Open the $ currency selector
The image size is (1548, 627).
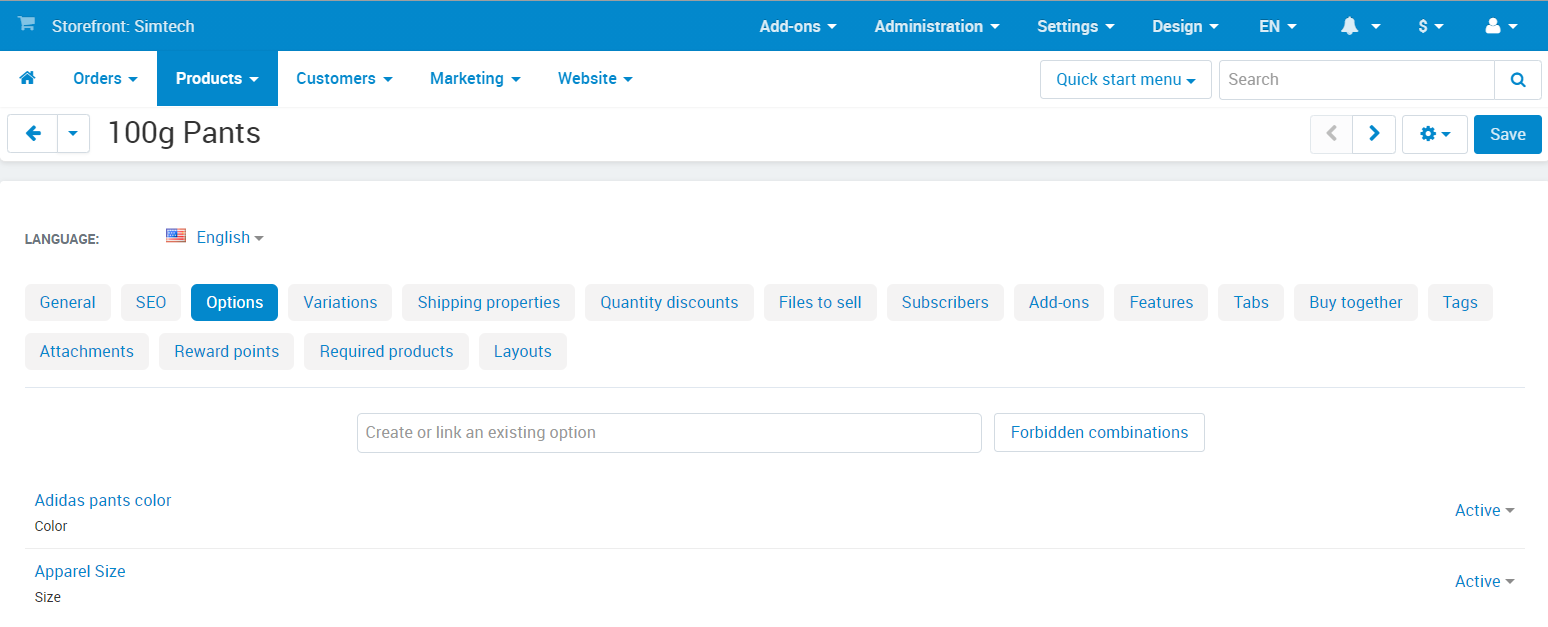[x=1431, y=27]
